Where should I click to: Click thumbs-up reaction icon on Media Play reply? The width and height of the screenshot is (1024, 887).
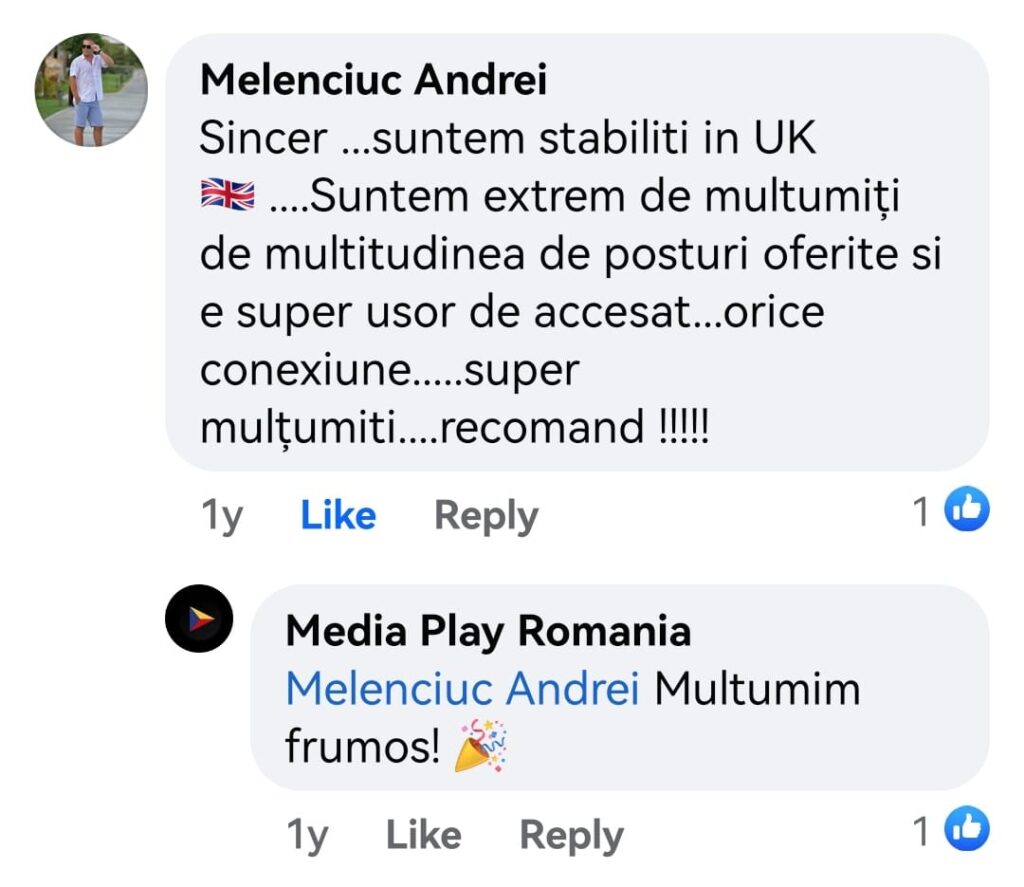point(967,830)
